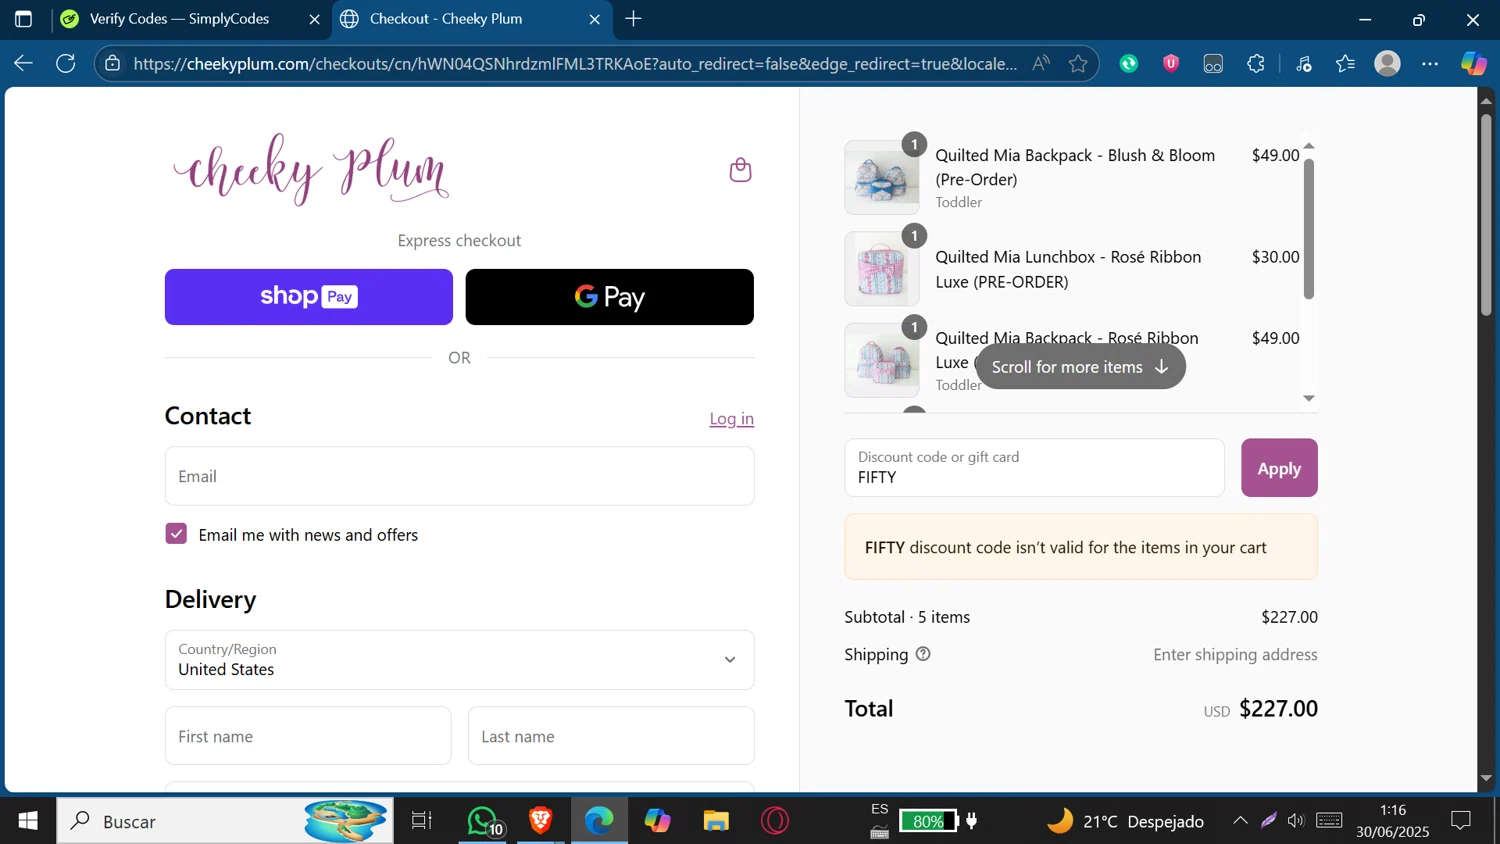Switch to Verify Codes — SimplyCodes tab
The width and height of the screenshot is (1500, 844).
click(180, 19)
